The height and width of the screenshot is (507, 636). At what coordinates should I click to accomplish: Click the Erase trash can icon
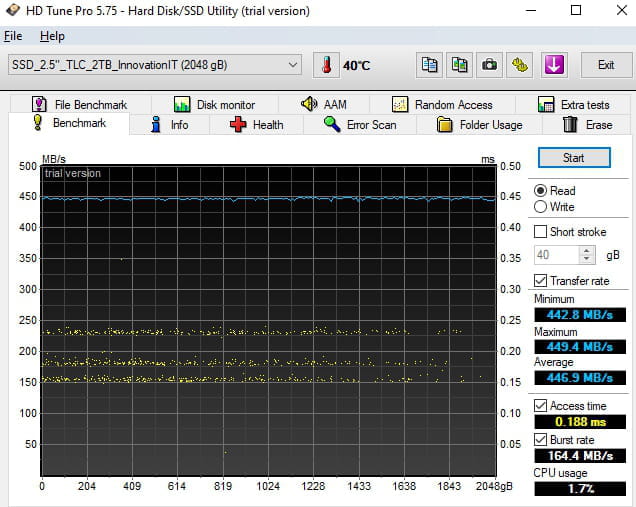(x=570, y=124)
